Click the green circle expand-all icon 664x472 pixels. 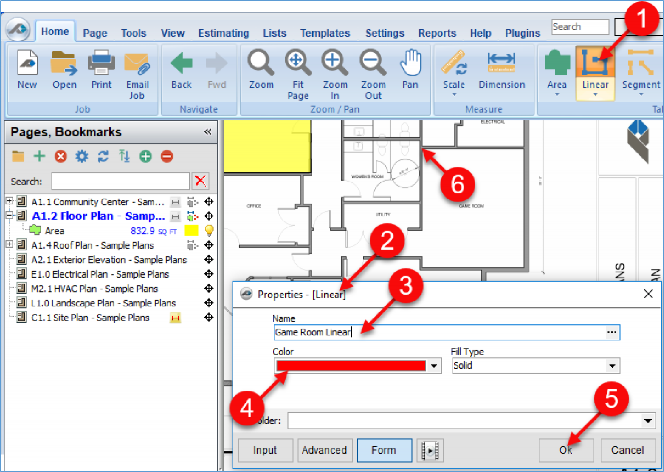click(145, 157)
